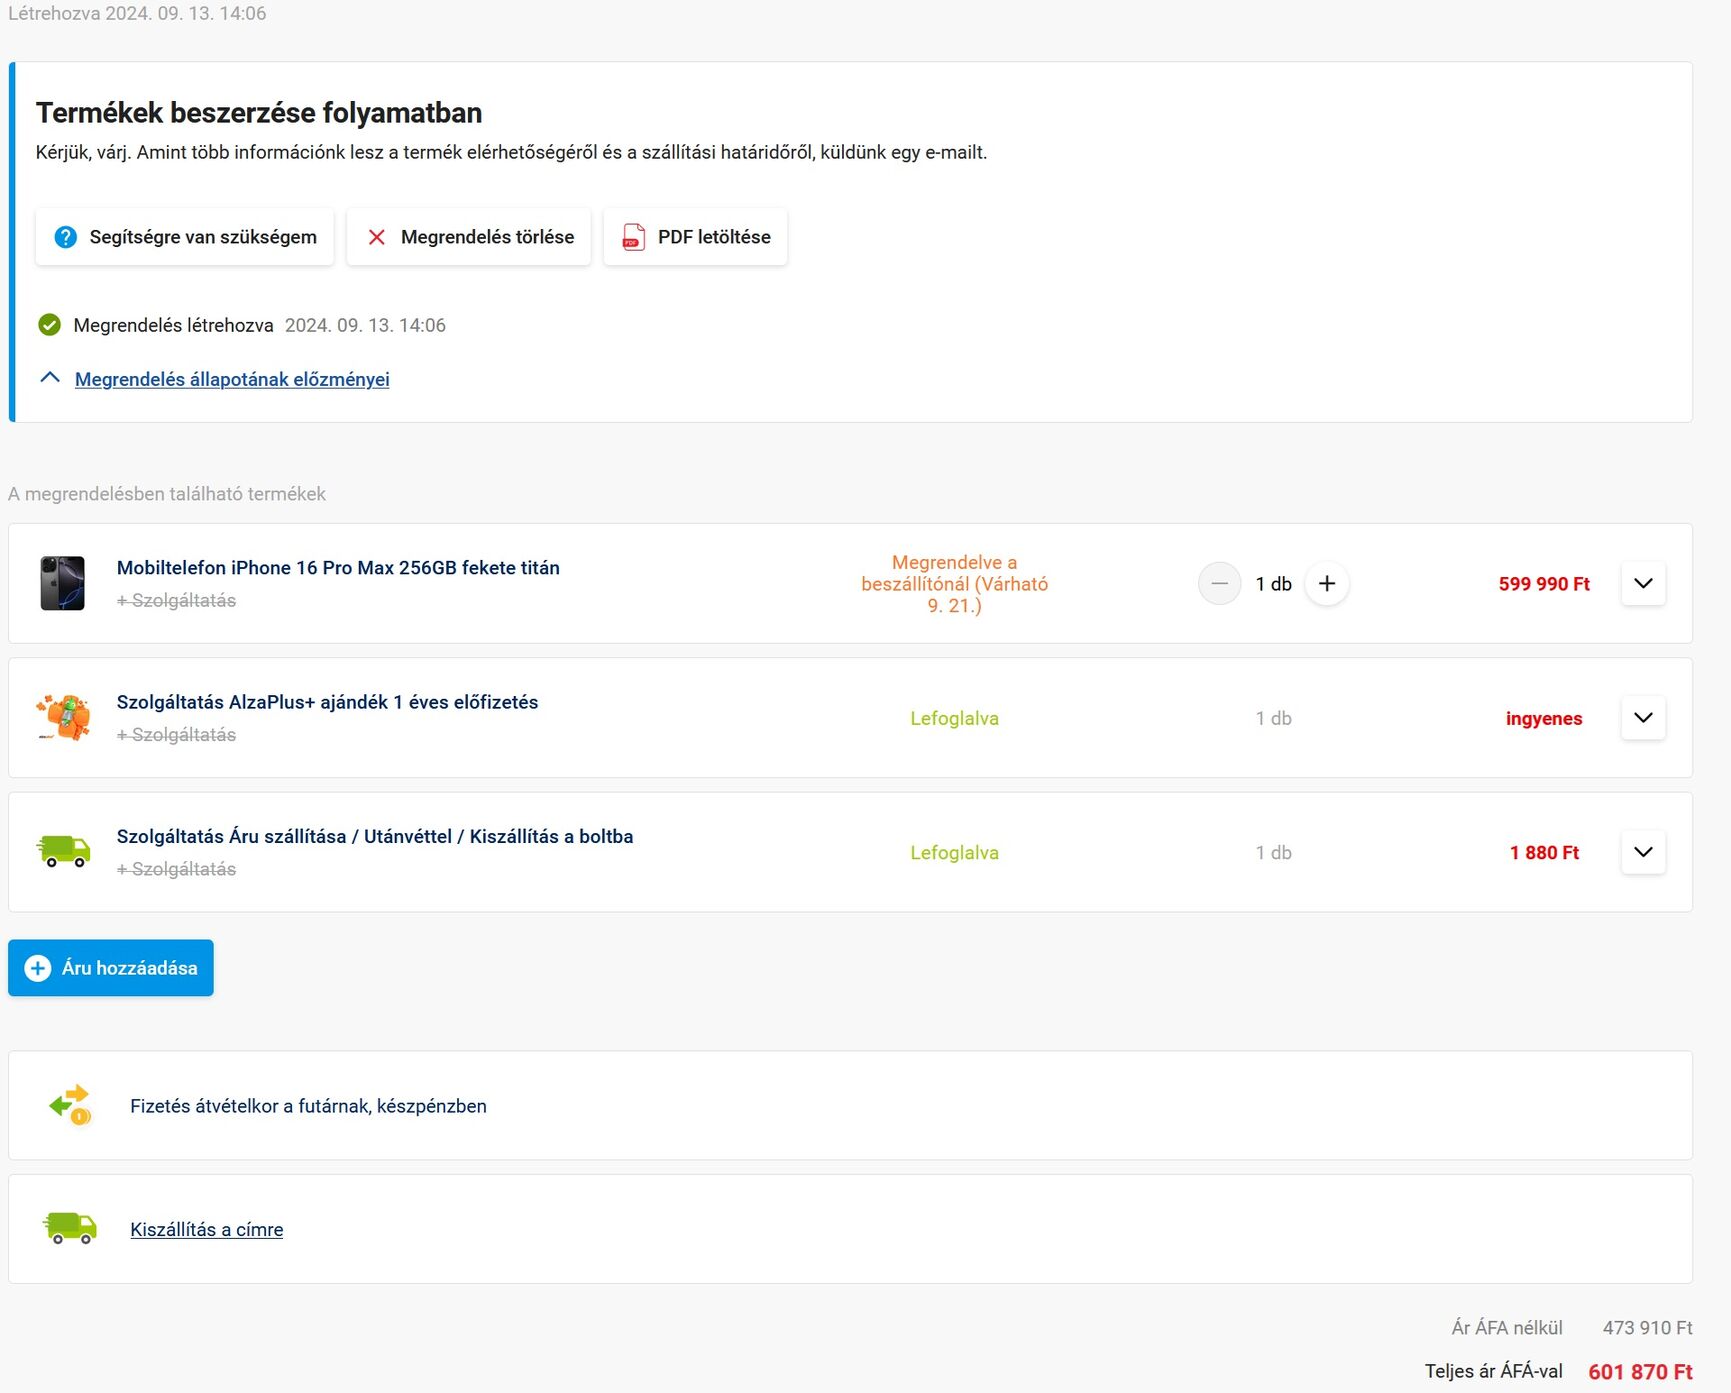Image resolution: width=1731 pixels, height=1393 pixels.
Task: Open the iPhone 16 Pro Max product thumbnail
Action: (62, 583)
